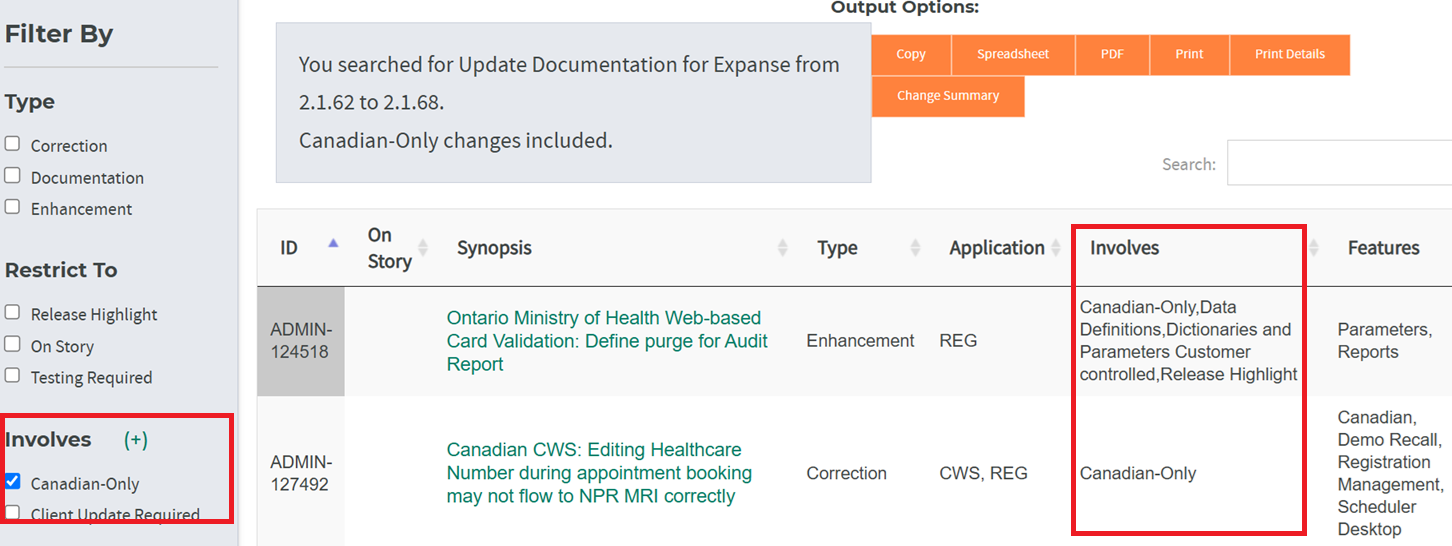Expand Involves filter with (+) link
Image resolution: width=1452 pixels, height=546 pixels.
(x=135, y=440)
